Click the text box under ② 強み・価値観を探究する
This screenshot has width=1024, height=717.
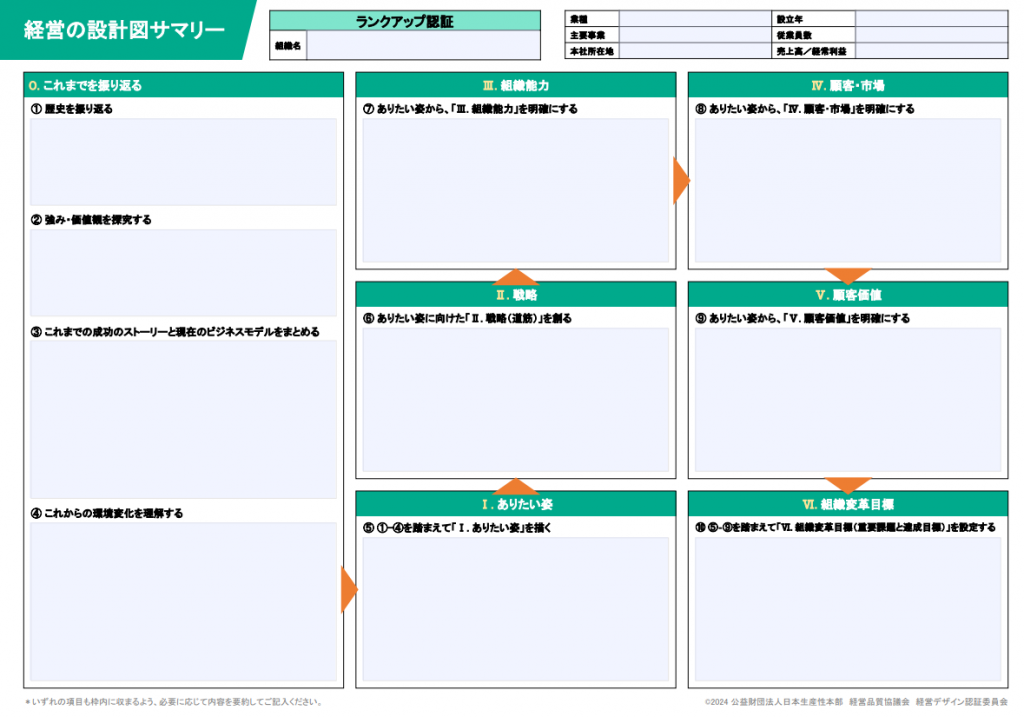183,272
